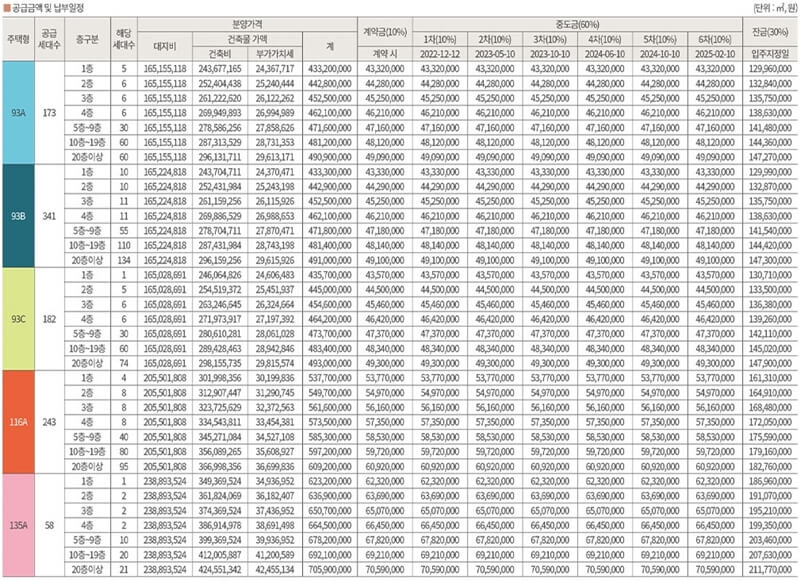Click the unit count 95 in 116A
800x581 pixels.
pos(124,467)
